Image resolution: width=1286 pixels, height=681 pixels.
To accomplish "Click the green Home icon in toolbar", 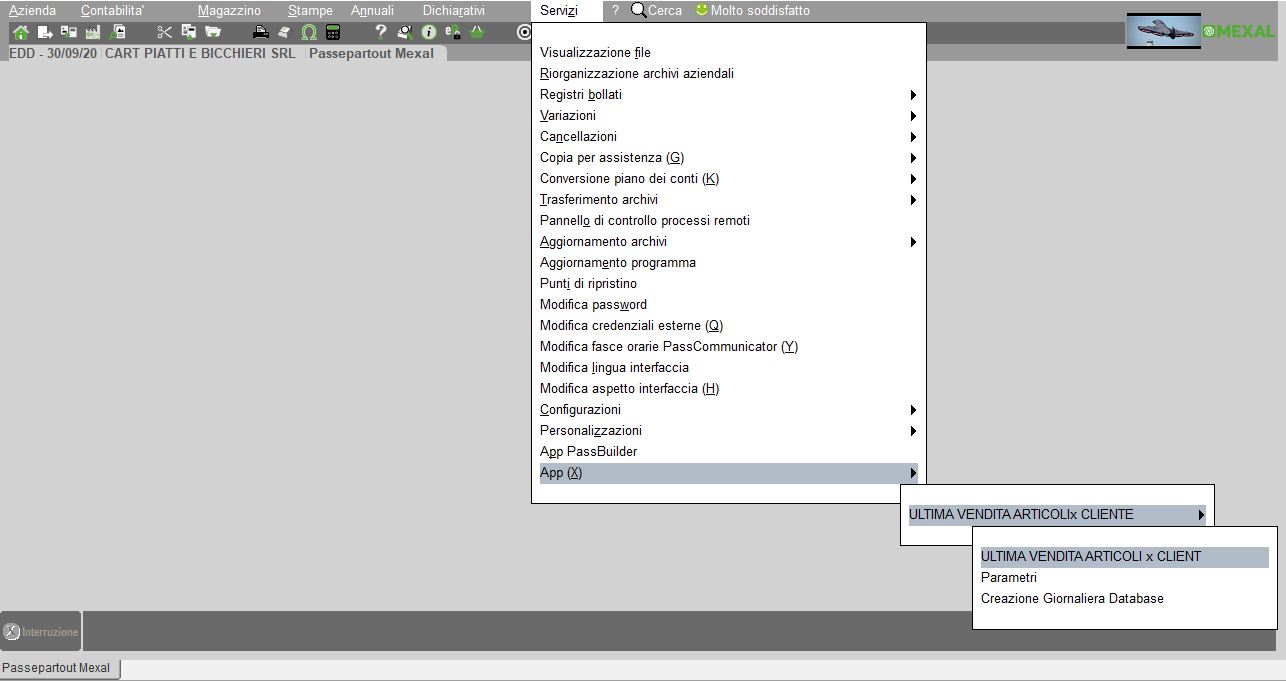I will [x=20, y=32].
